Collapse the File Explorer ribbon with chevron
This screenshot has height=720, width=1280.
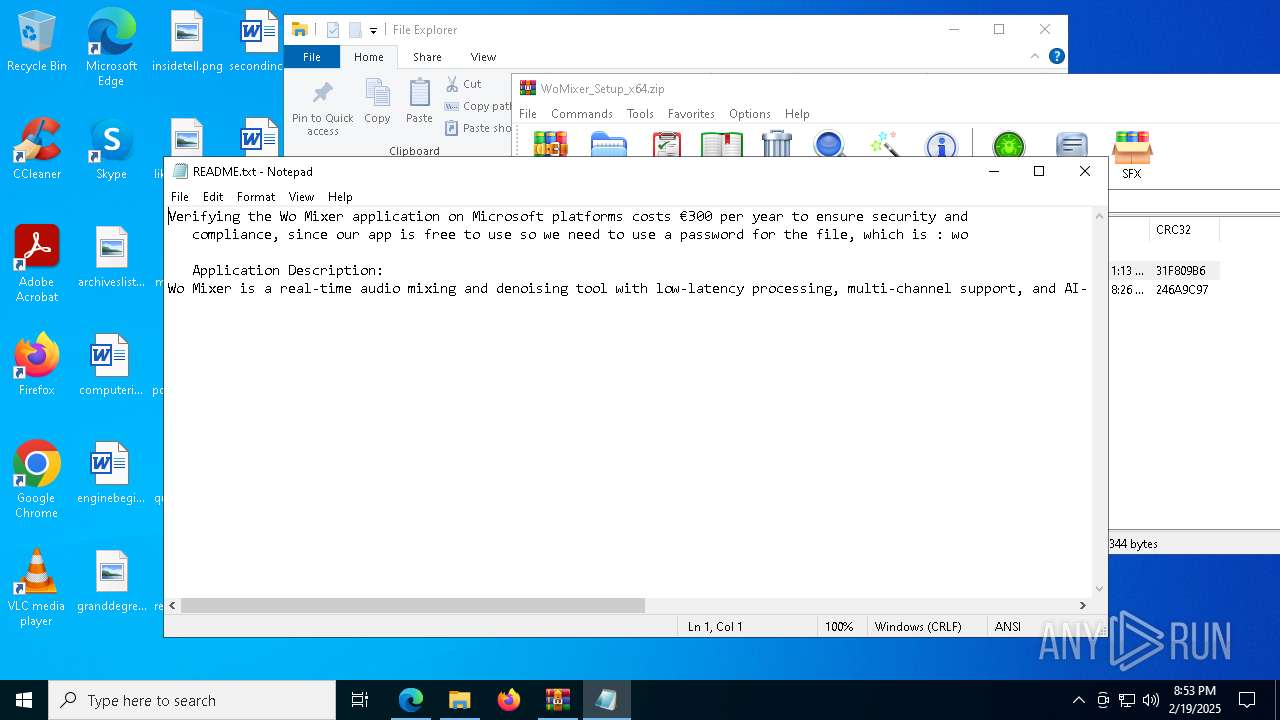1034,57
